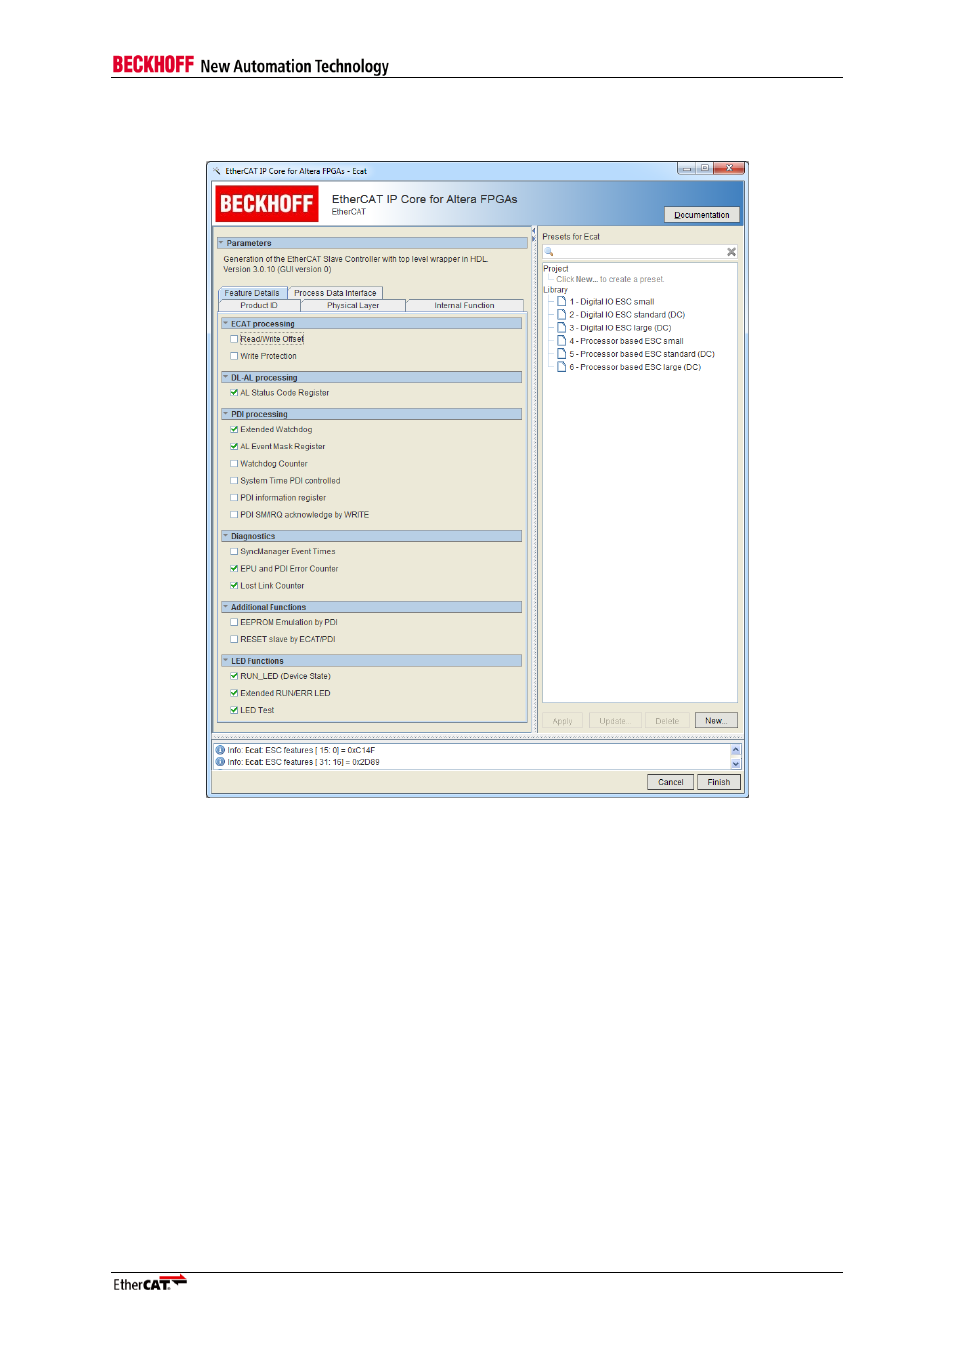Click document icon of Processor based ESC large
This screenshot has width=955, height=1350.
point(561,367)
